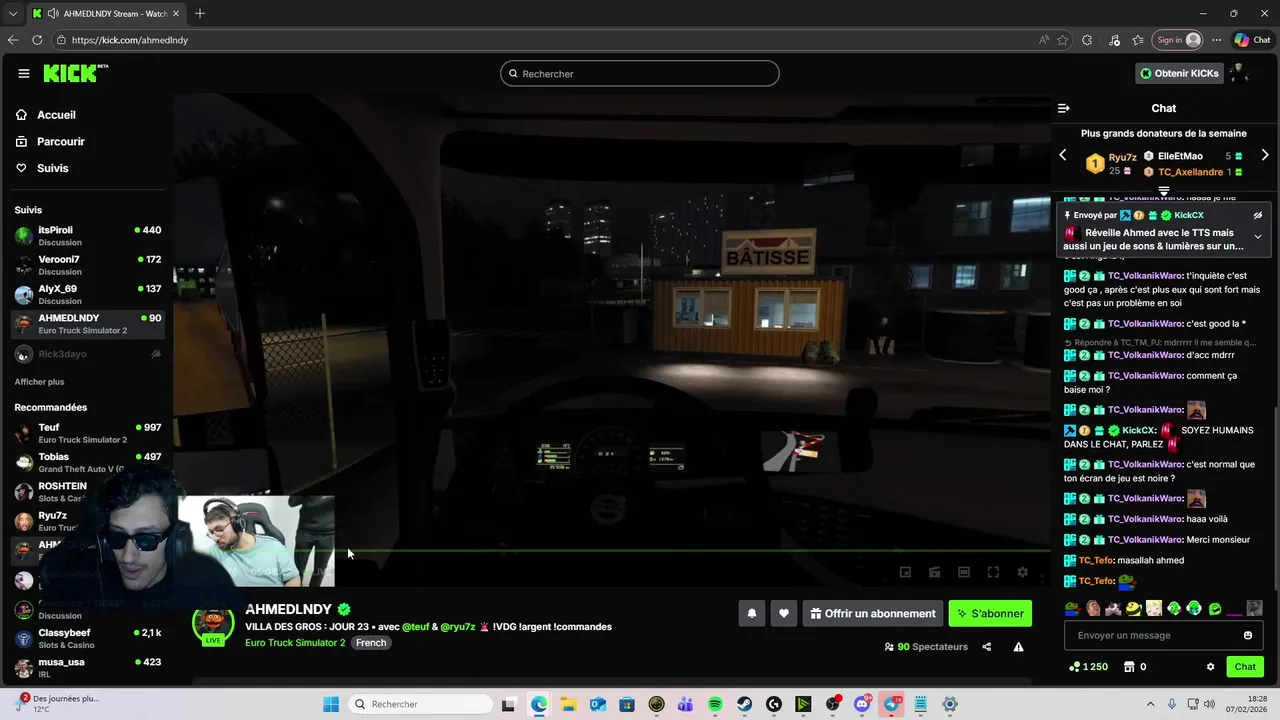Open the @teuf mention link
The width and height of the screenshot is (1280, 720).
coord(415,627)
